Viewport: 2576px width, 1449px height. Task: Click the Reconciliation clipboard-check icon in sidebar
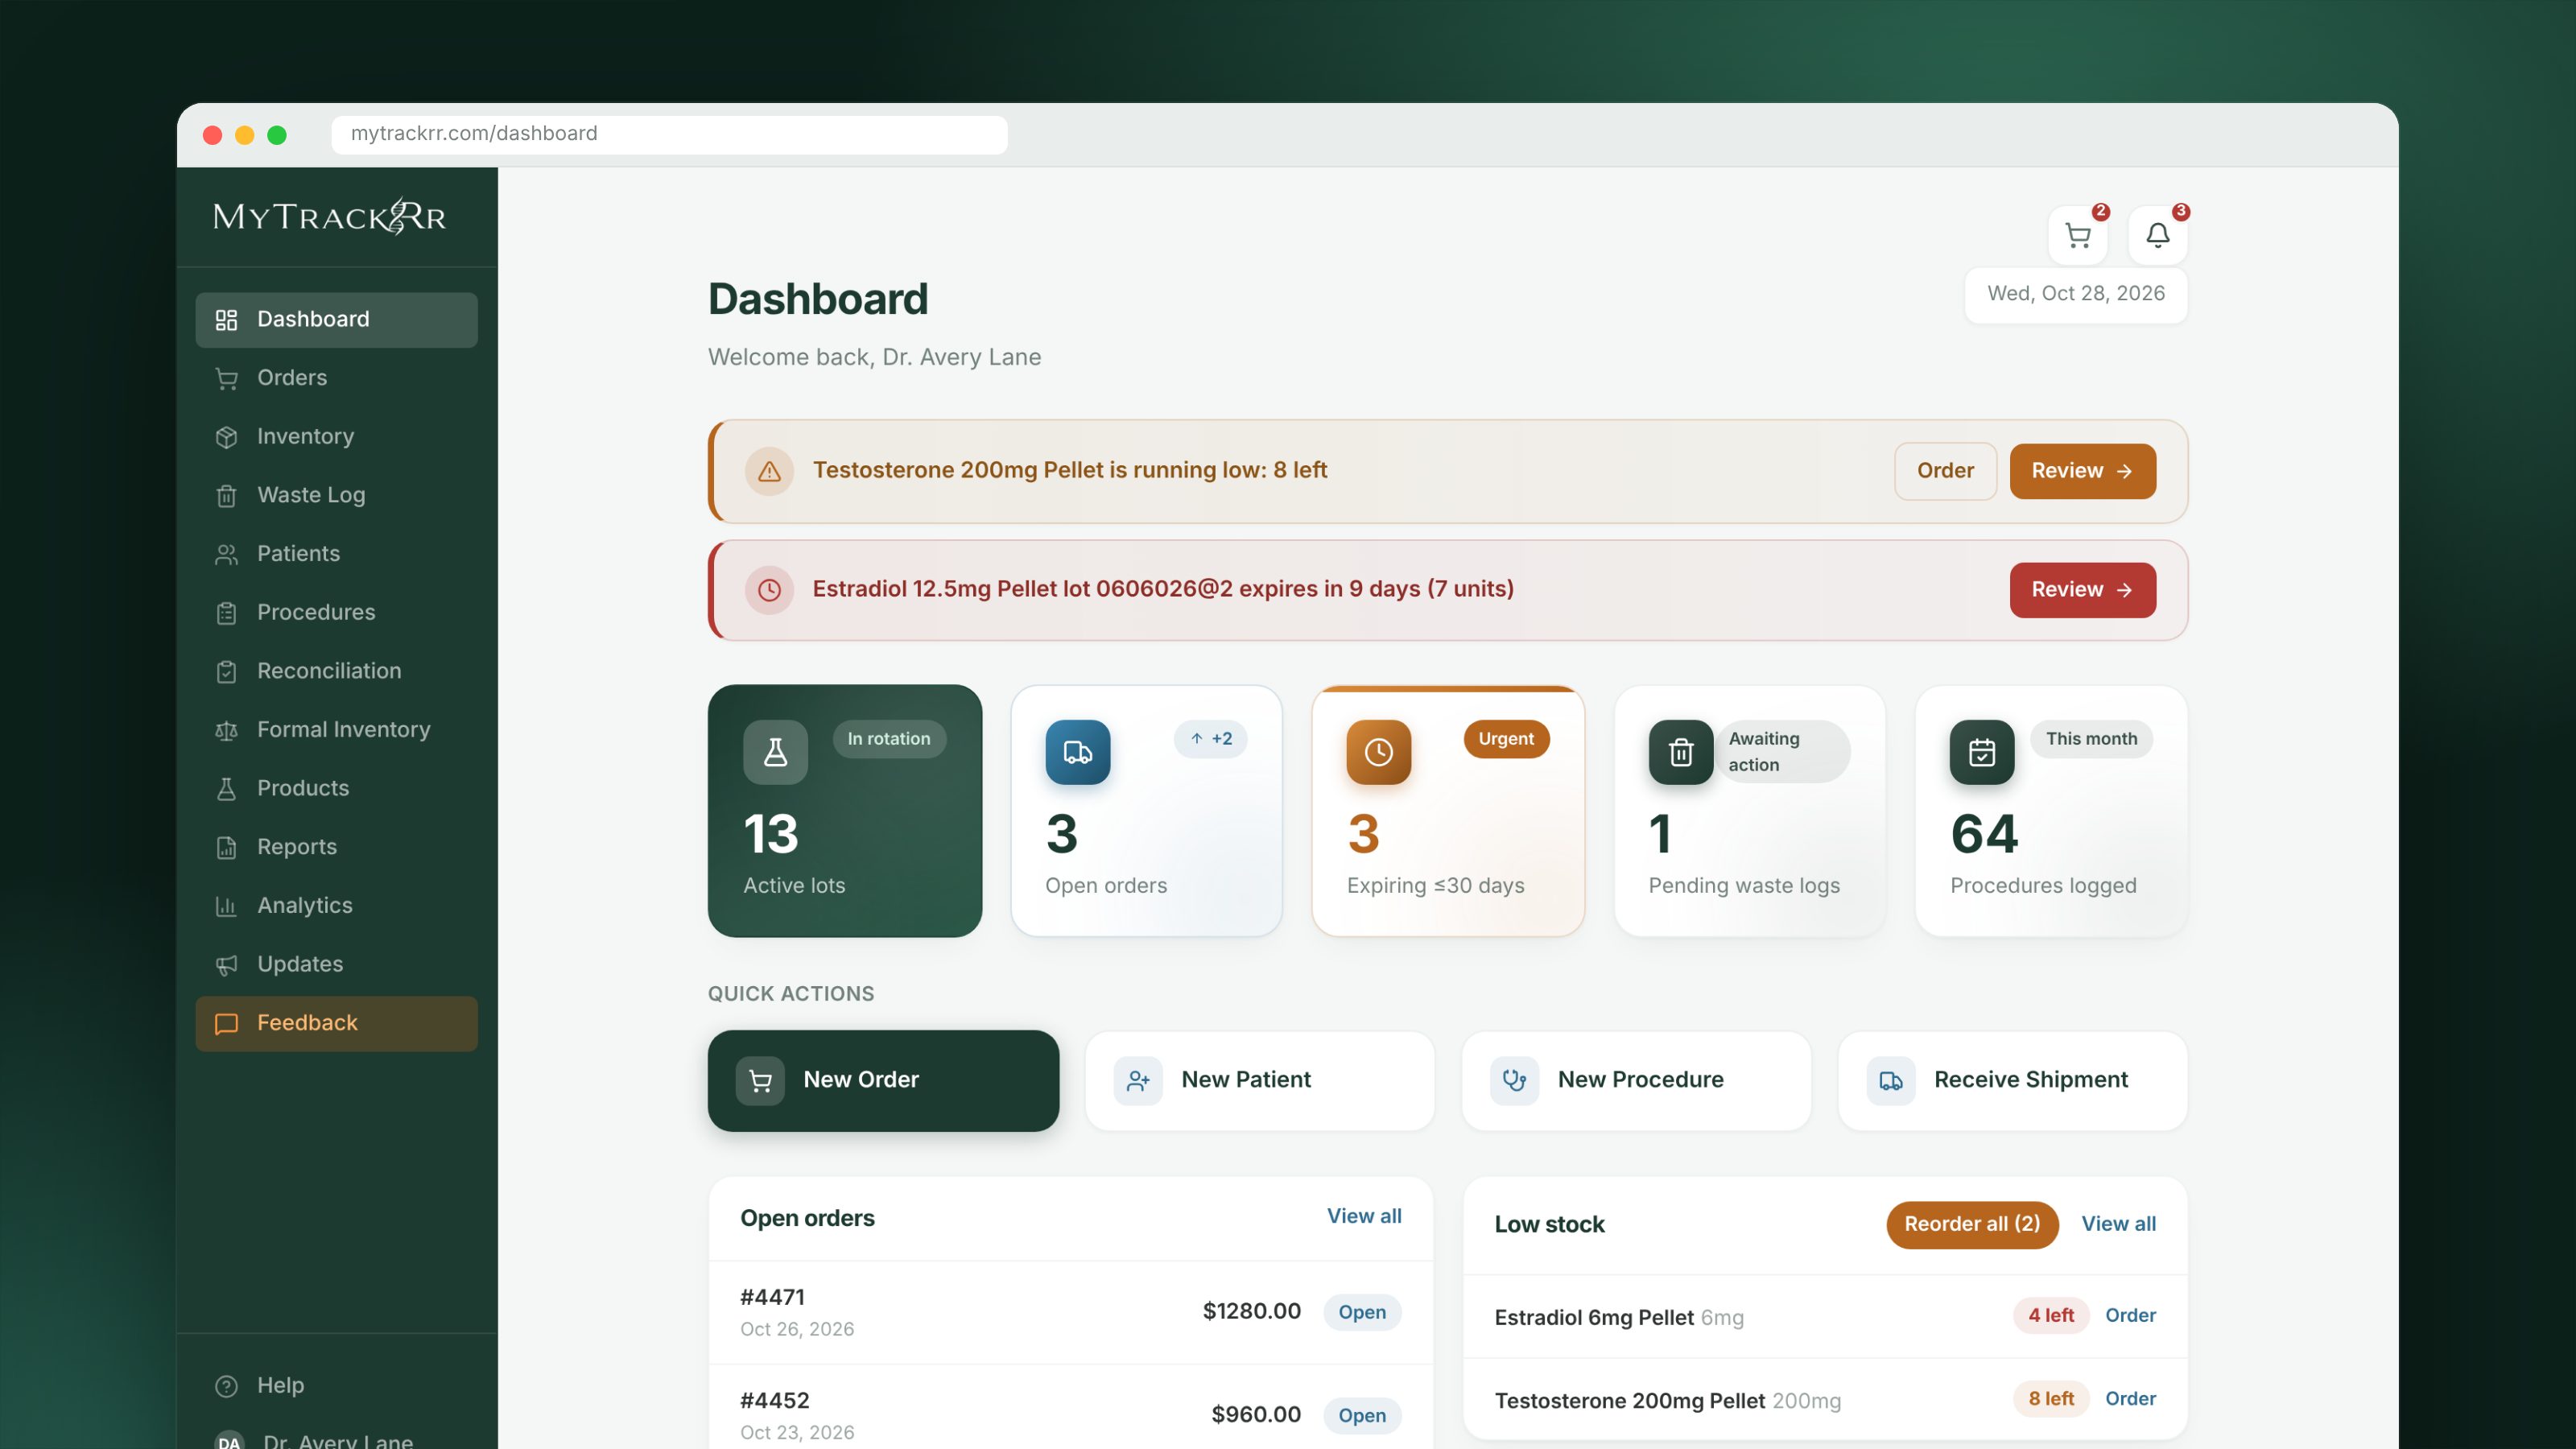pyautogui.click(x=227, y=672)
